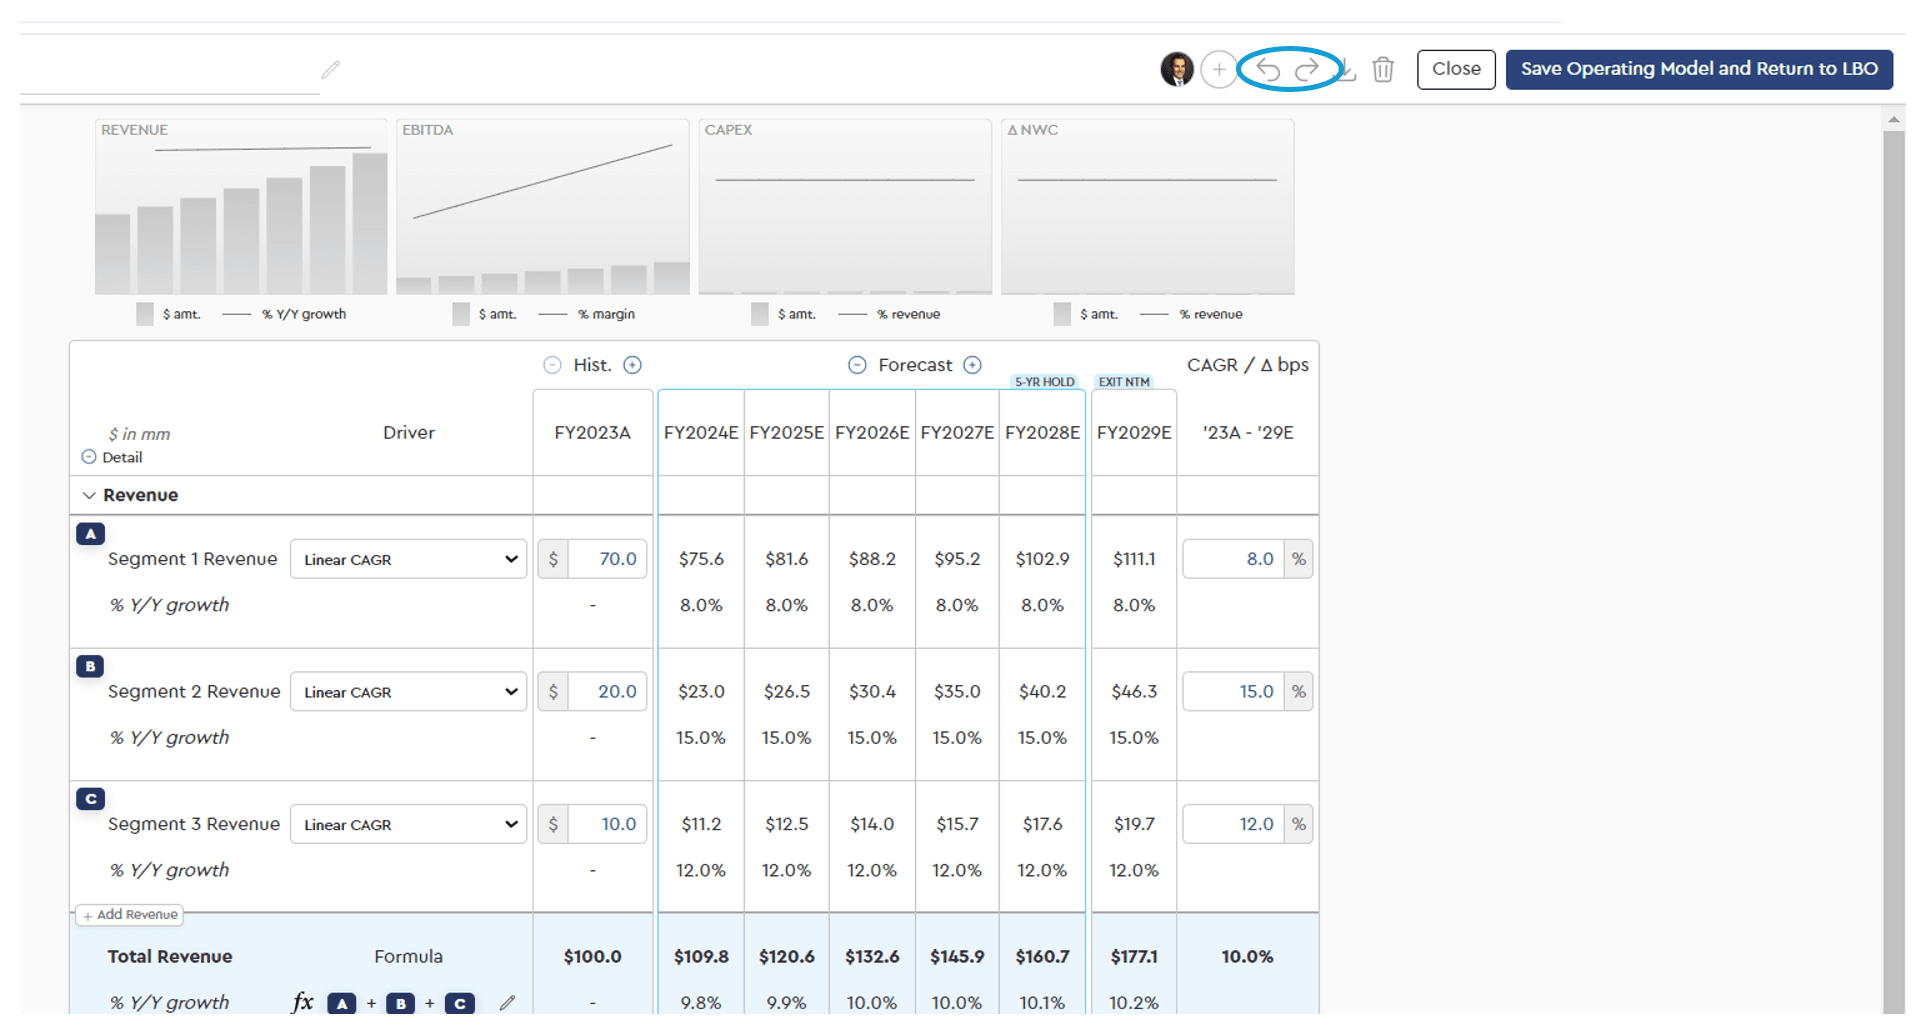
Task: Add a forecast year with plus icon
Action: coord(972,365)
